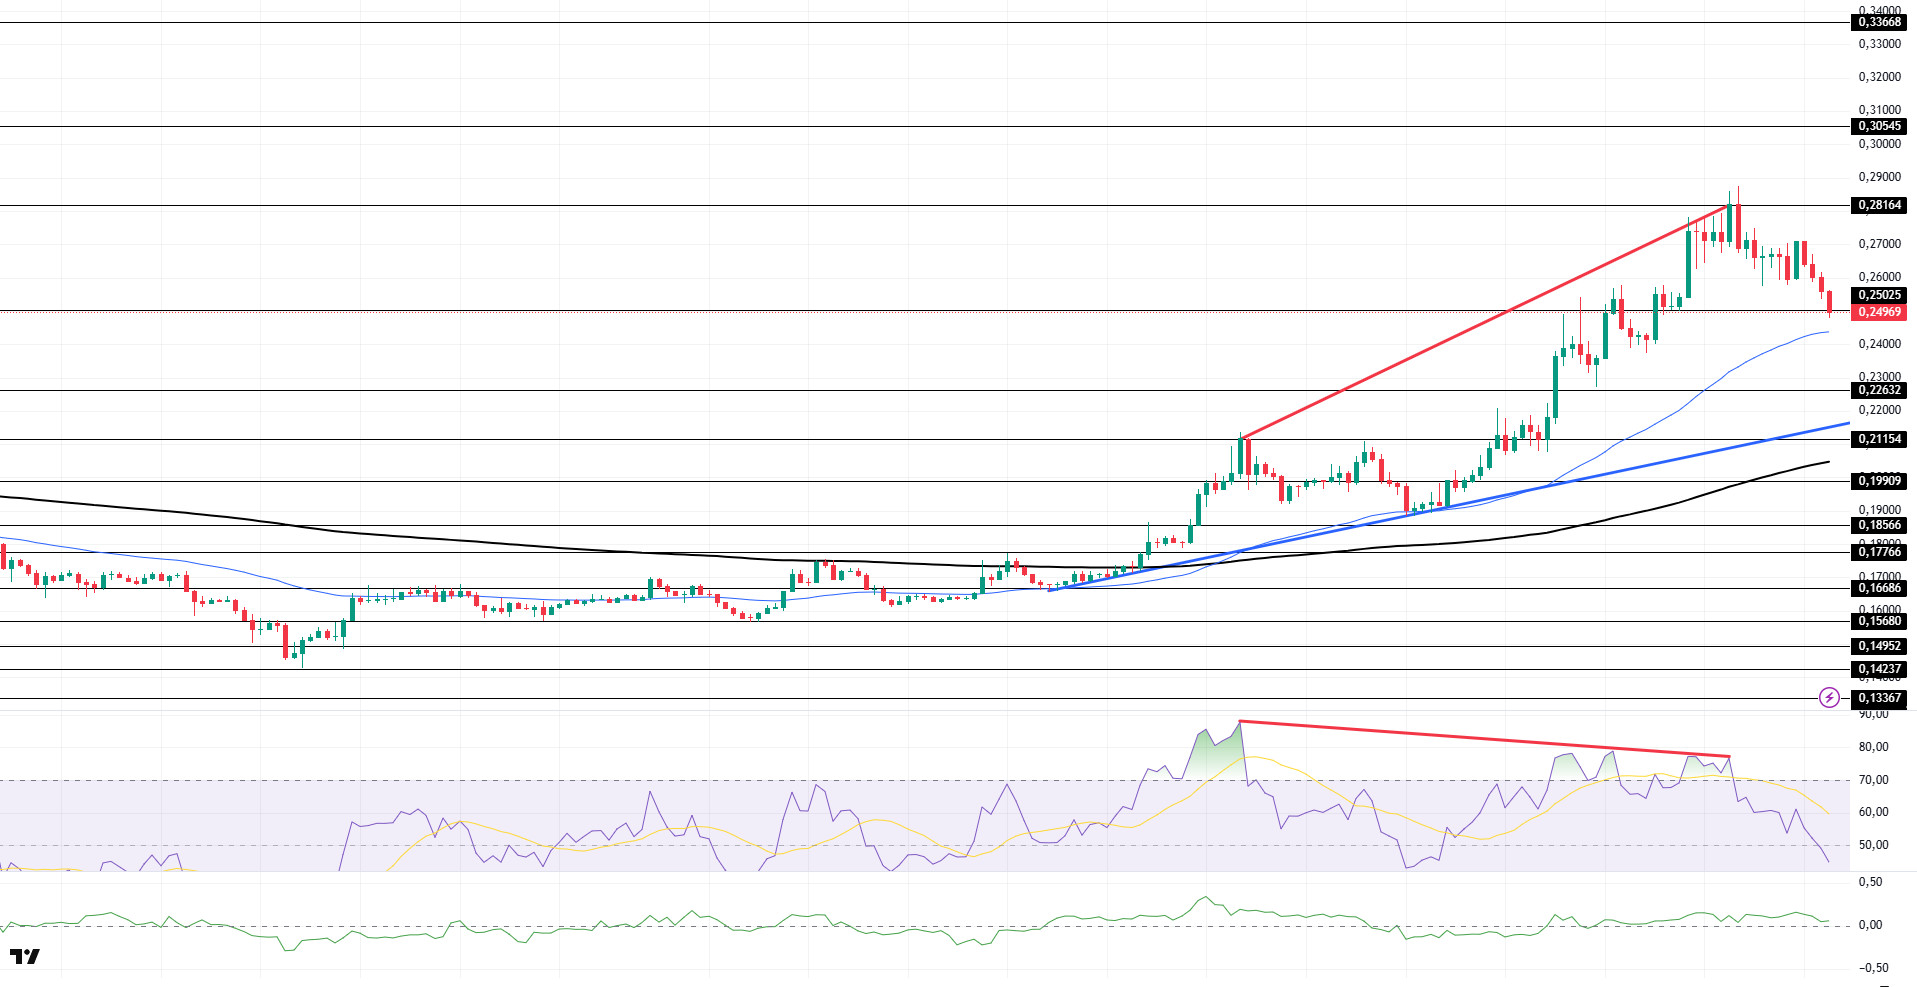The height and width of the screenshot is (987, 1917).
Task: Select the 0,30545 price level label
Action: click(x=1879, y=126)
